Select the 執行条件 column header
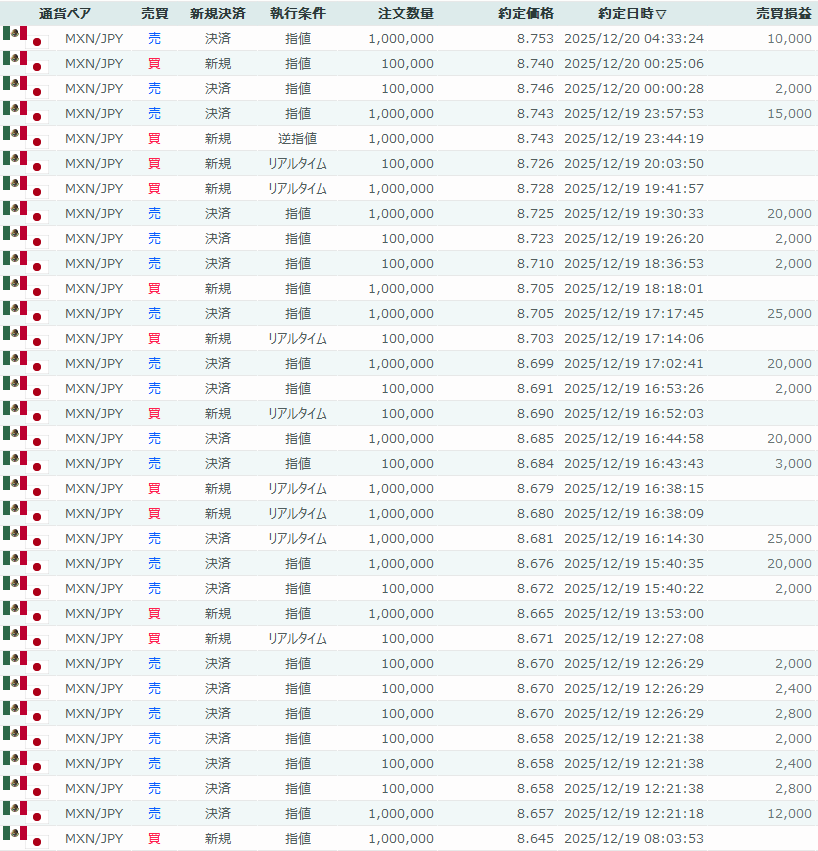This screenshot has height=851, width=818. (297, 14)
